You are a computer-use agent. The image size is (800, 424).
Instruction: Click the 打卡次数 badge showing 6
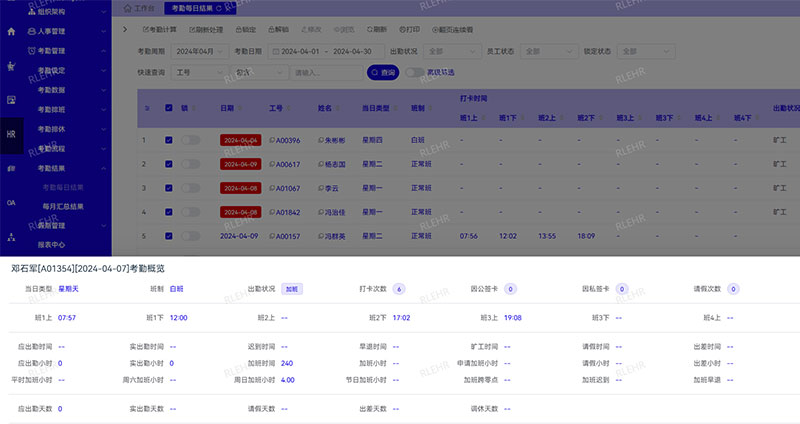399,289
